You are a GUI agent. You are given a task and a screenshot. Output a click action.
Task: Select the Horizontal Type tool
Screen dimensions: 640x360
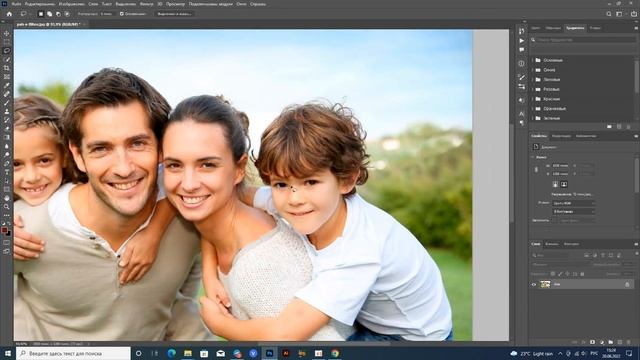pyautogui.click(x=7, y=172)
